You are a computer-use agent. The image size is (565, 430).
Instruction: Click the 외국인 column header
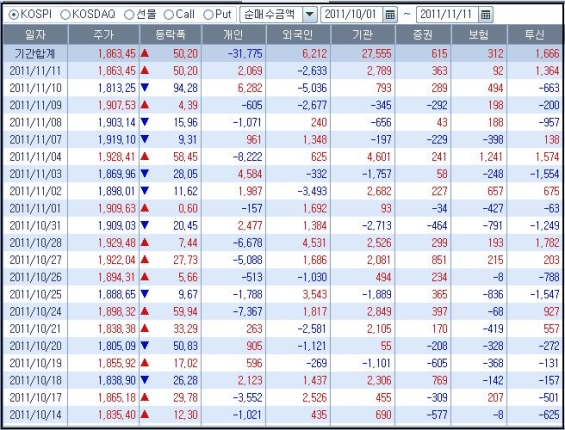pos(298,35)
